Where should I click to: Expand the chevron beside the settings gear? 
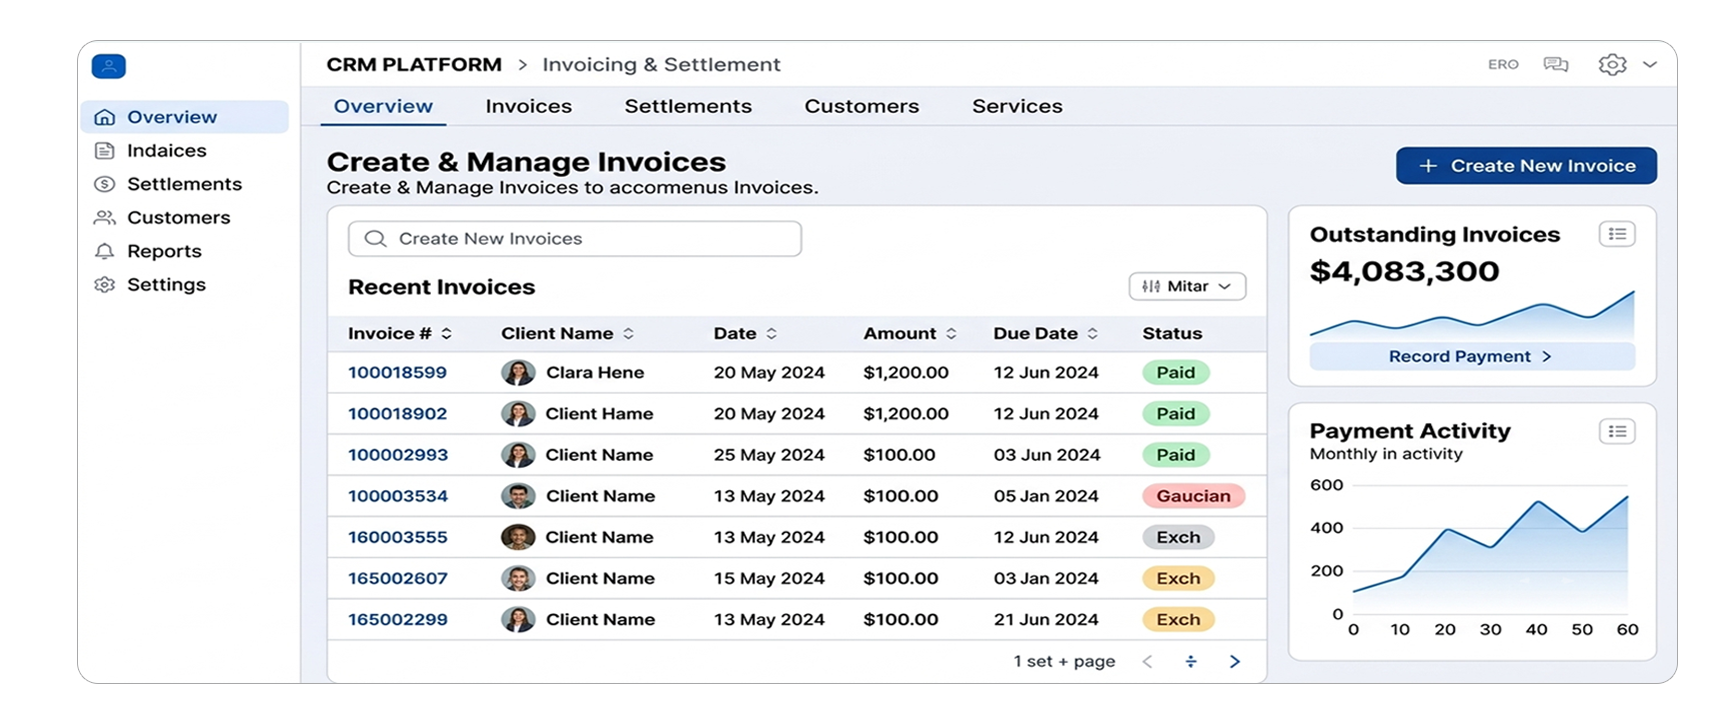click(1650, 64)
